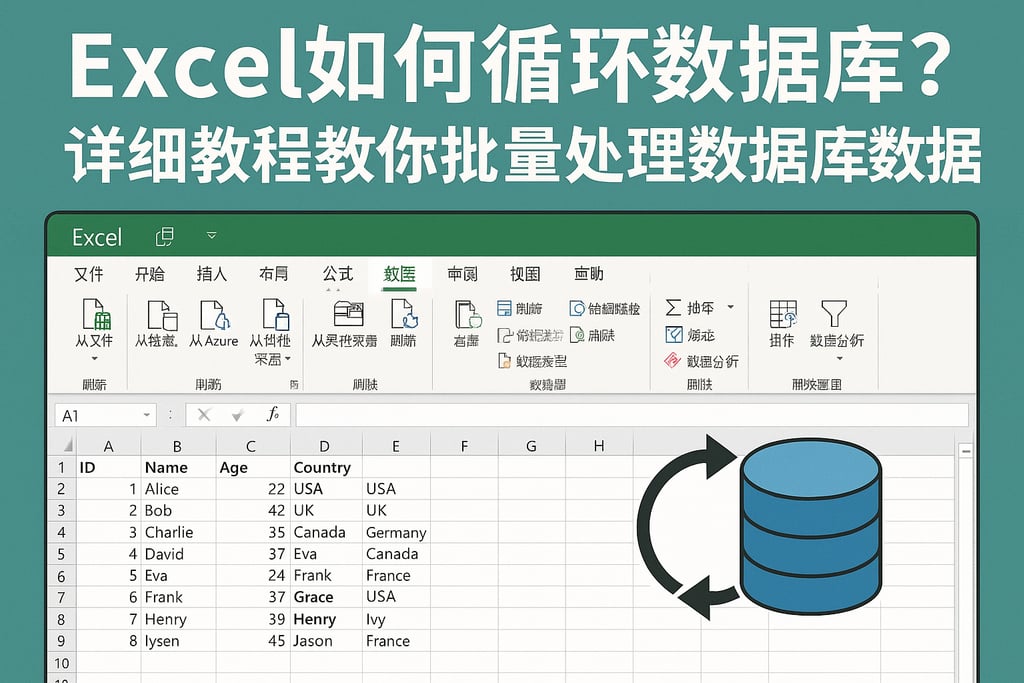Select the cell containing 'Ivy'

[x=396, y=620]
